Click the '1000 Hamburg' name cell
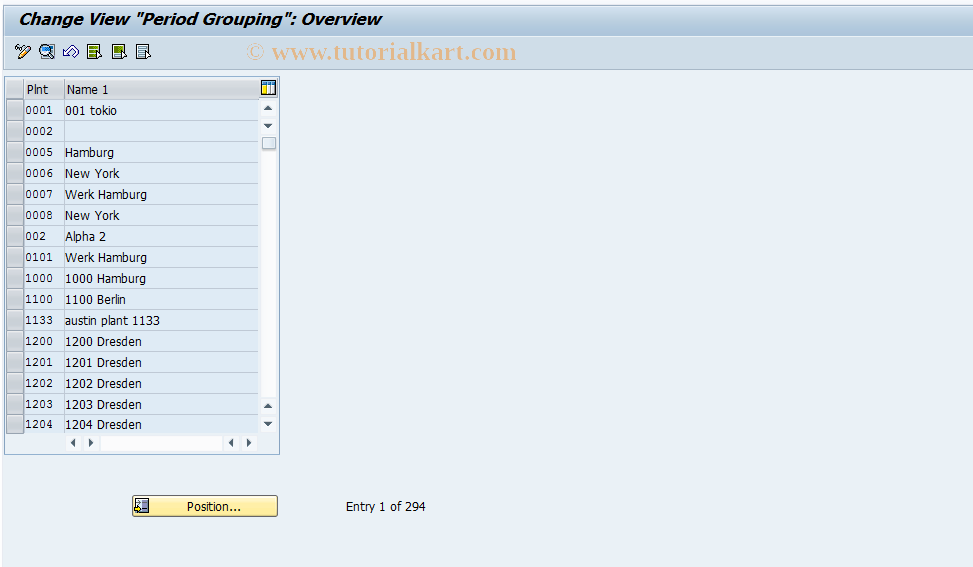The image size is (973, 567). click(161, 279)
